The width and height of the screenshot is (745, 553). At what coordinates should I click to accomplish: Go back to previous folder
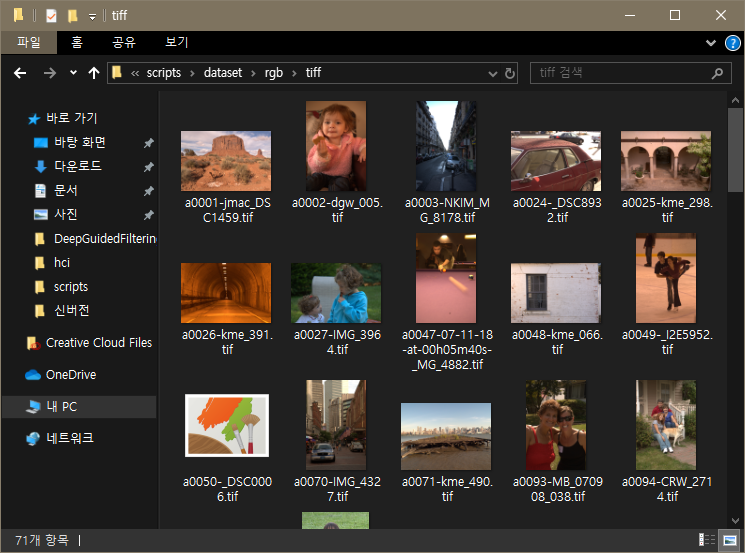[x=20, y=73]
